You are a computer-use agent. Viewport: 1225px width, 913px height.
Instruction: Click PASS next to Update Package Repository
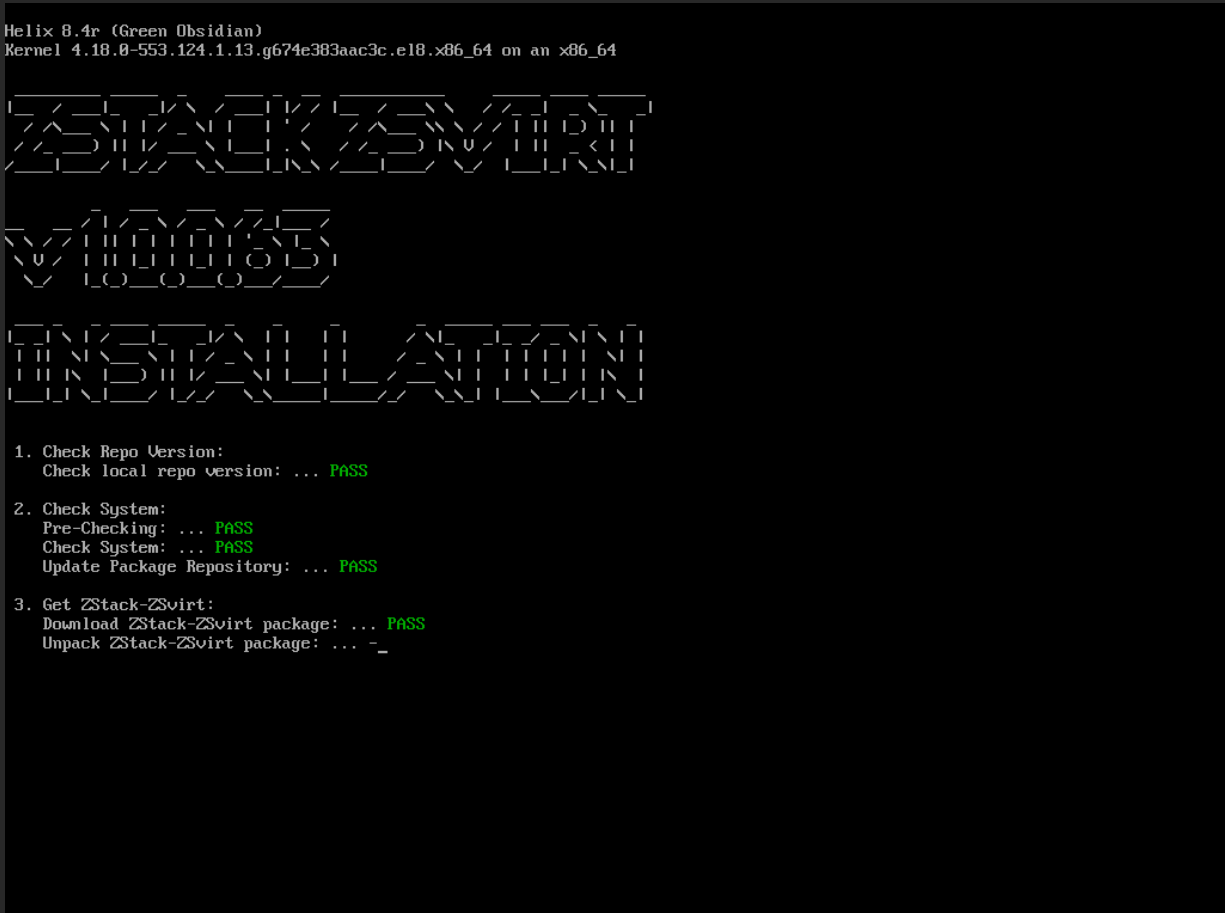click(358, 566)
